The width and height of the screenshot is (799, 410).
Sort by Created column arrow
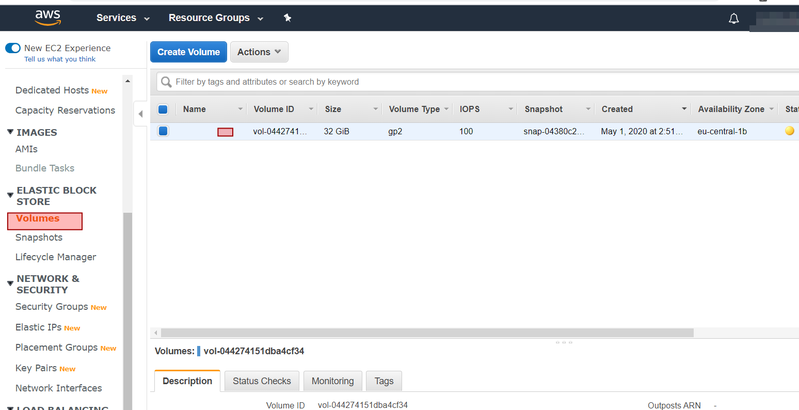[x=684, y=109]
